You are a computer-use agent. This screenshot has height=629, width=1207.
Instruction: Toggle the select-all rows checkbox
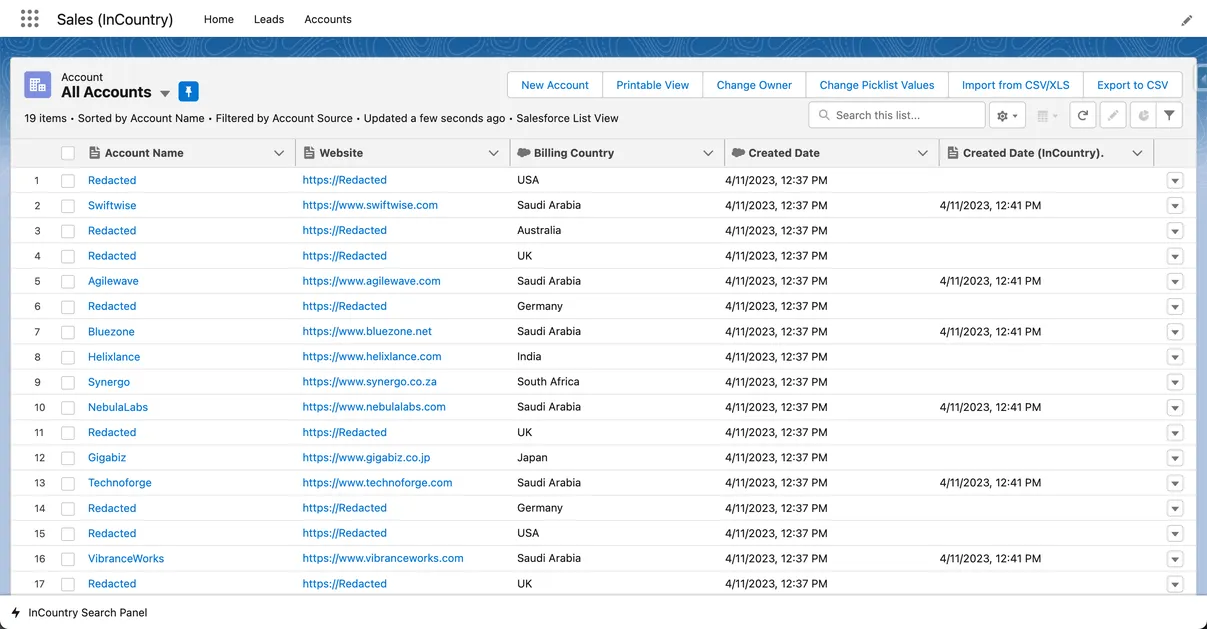point(68,153)
